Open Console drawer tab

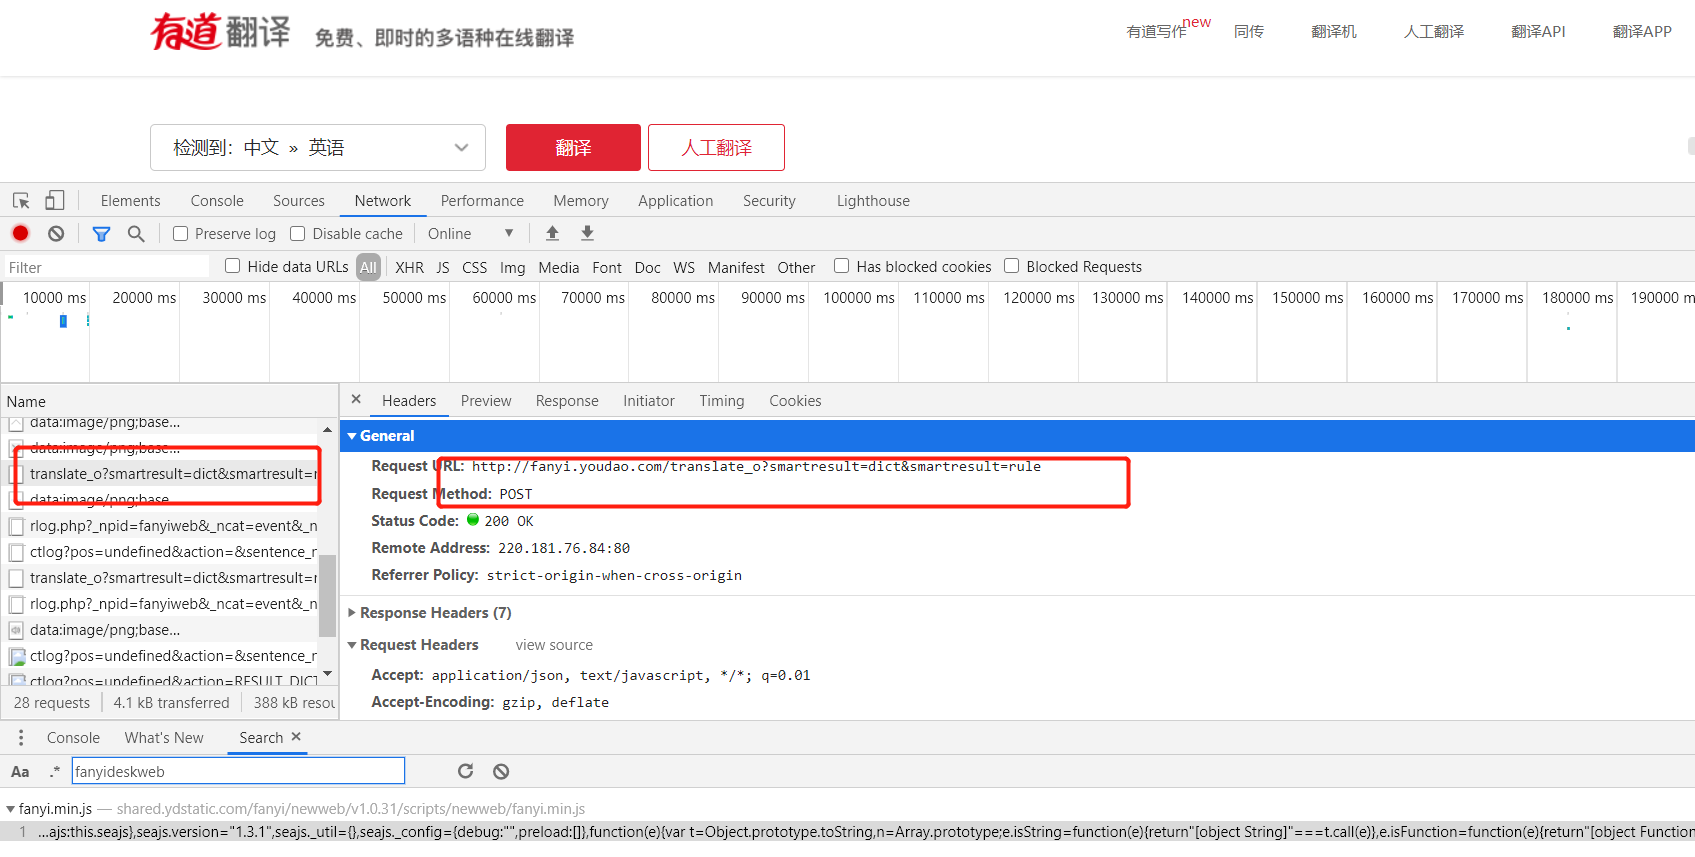(73, 737)
